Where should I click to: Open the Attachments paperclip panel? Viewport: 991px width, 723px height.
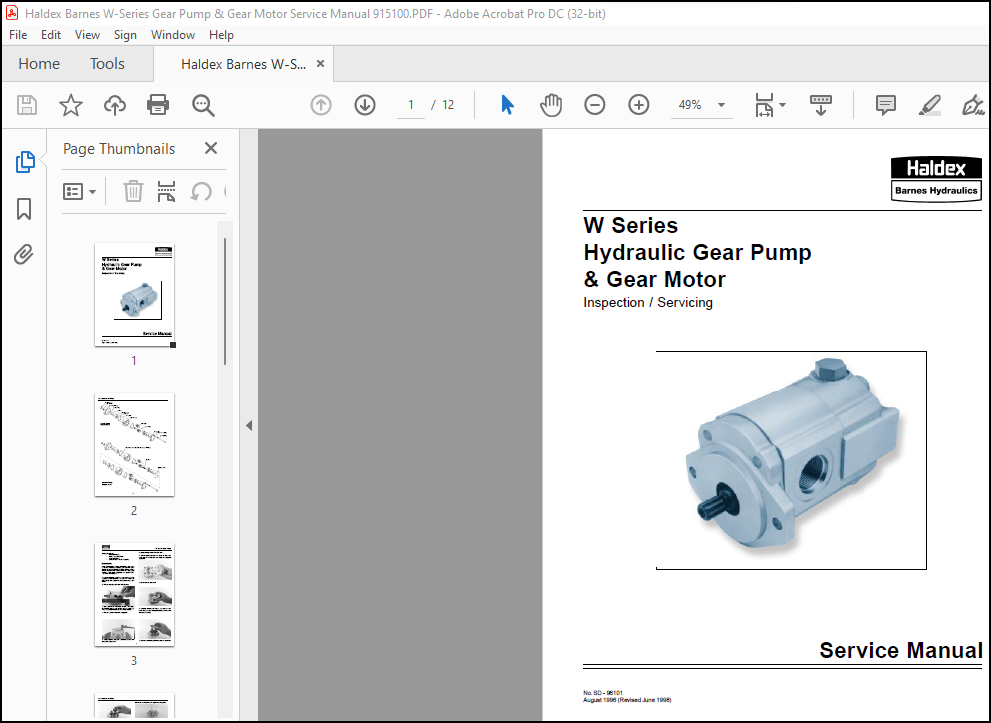coord(24,255)
